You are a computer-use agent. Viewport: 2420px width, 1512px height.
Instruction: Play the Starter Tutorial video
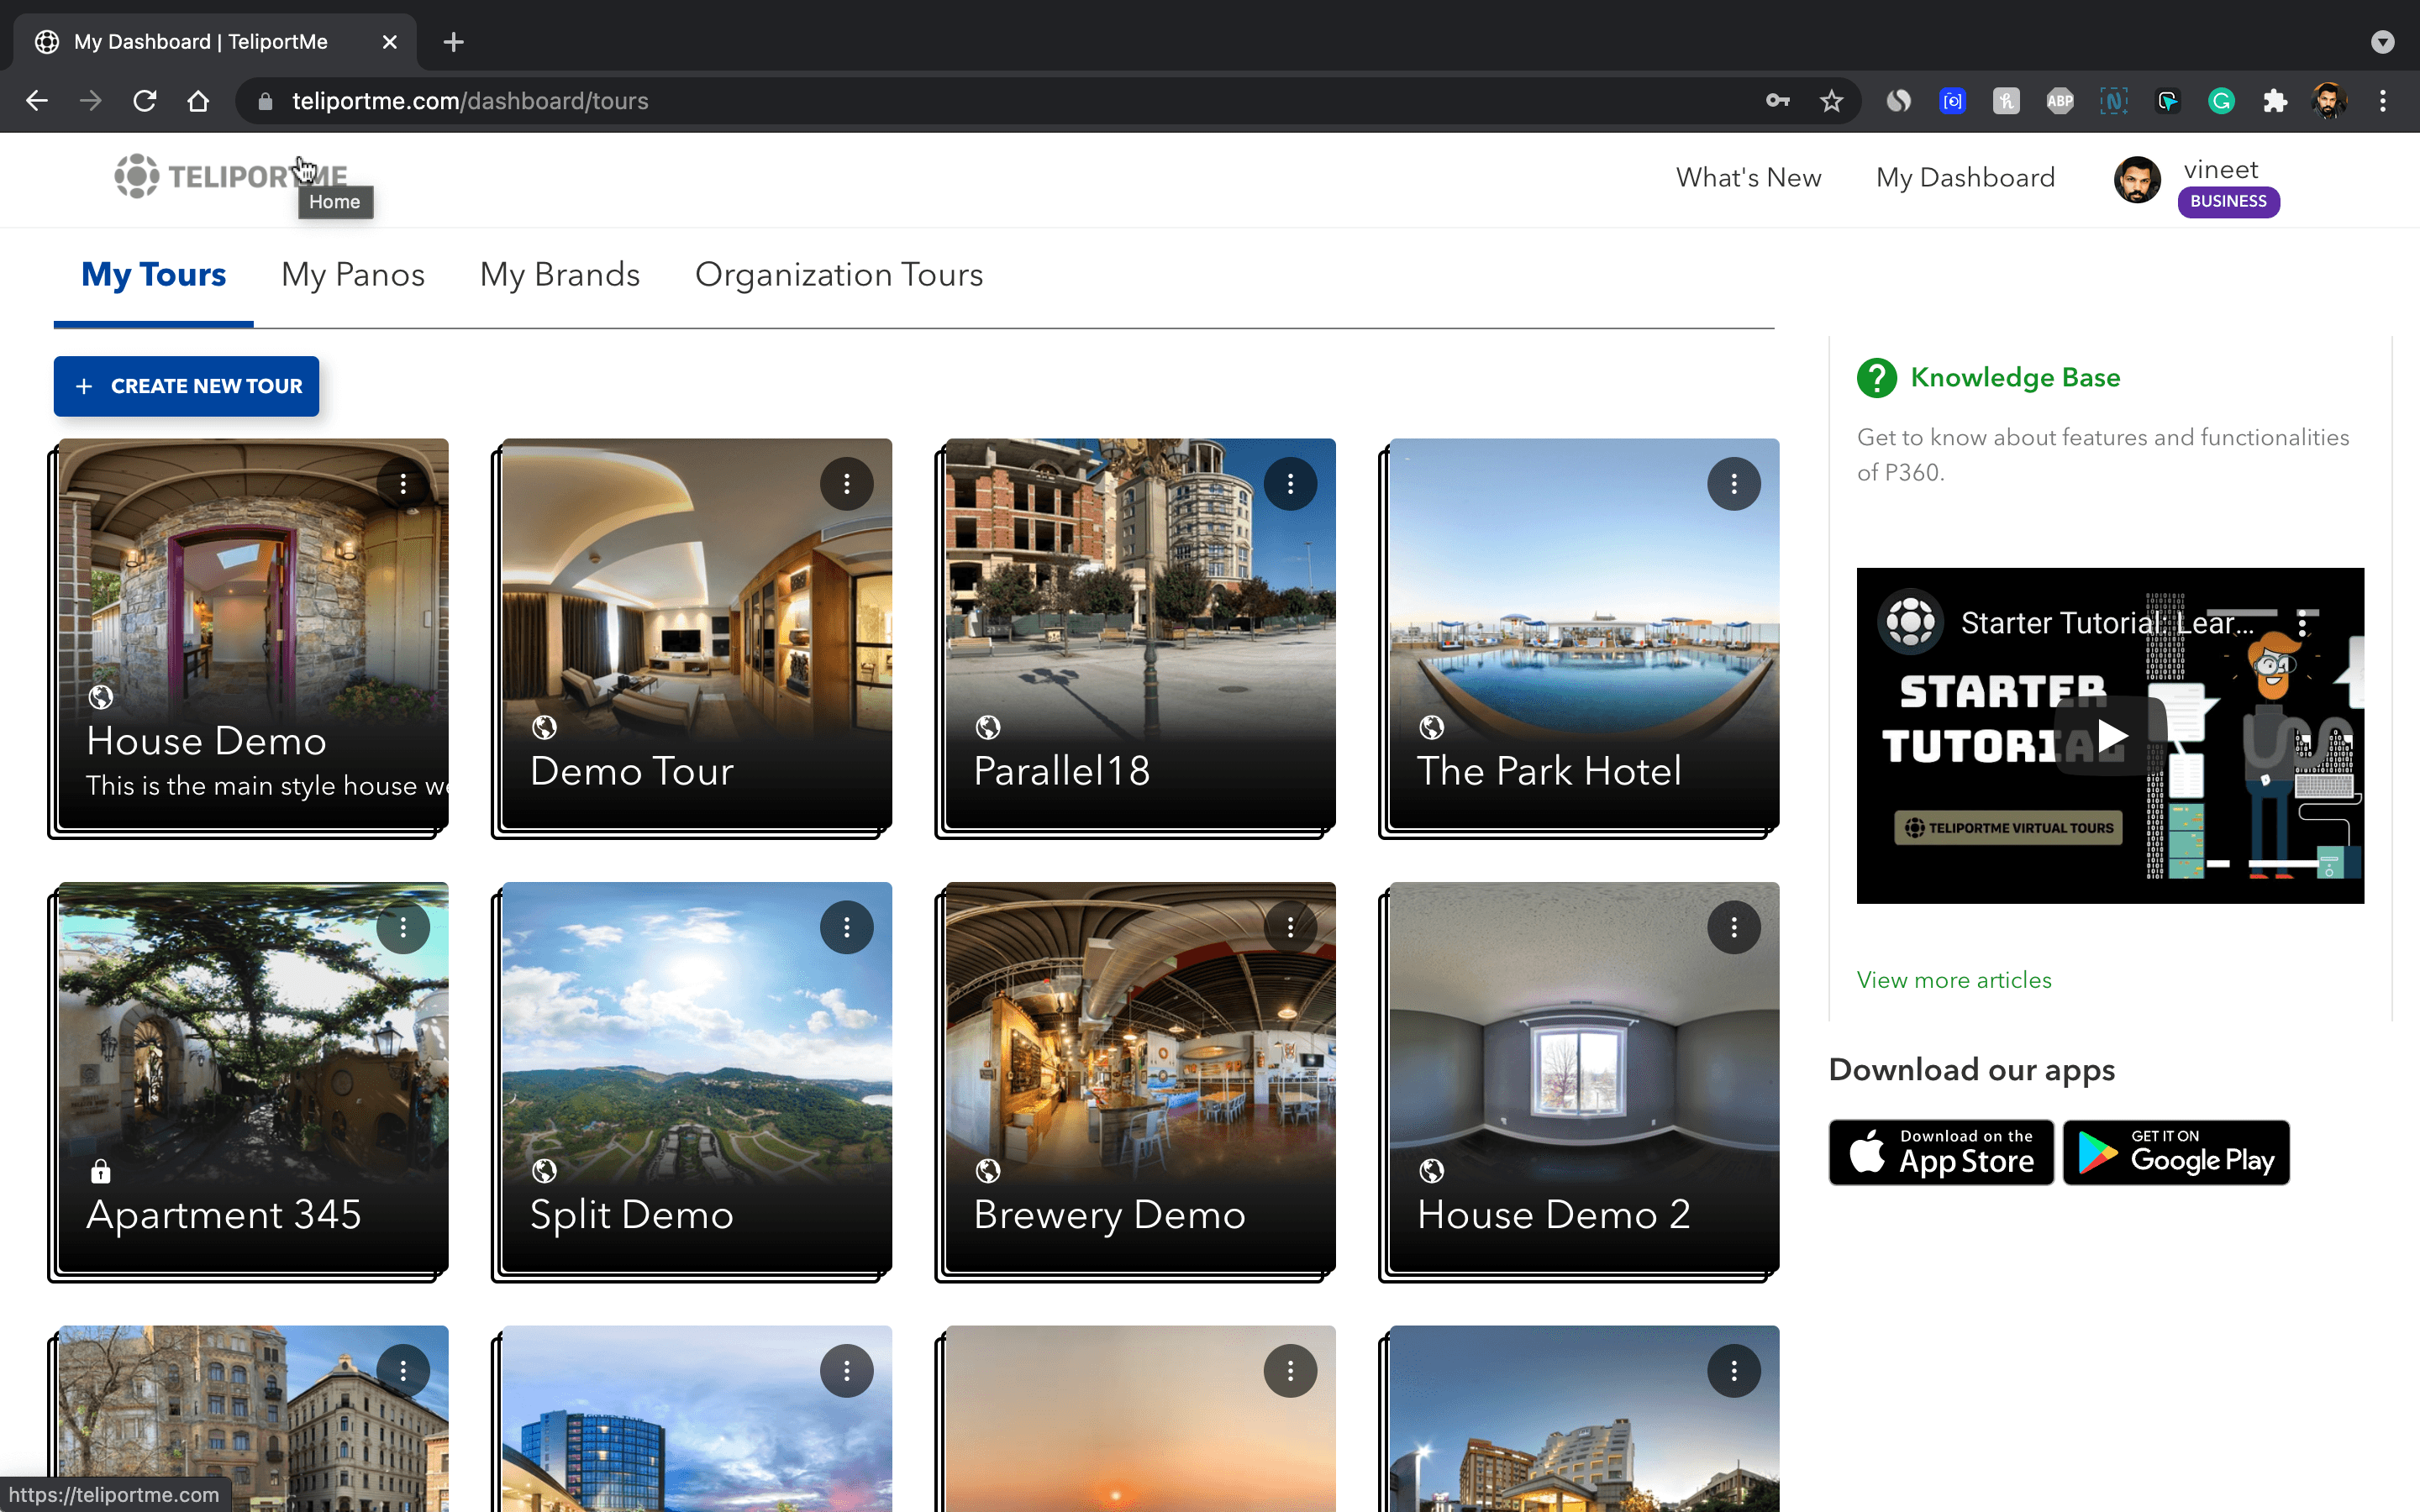[x=2110, y=736]
